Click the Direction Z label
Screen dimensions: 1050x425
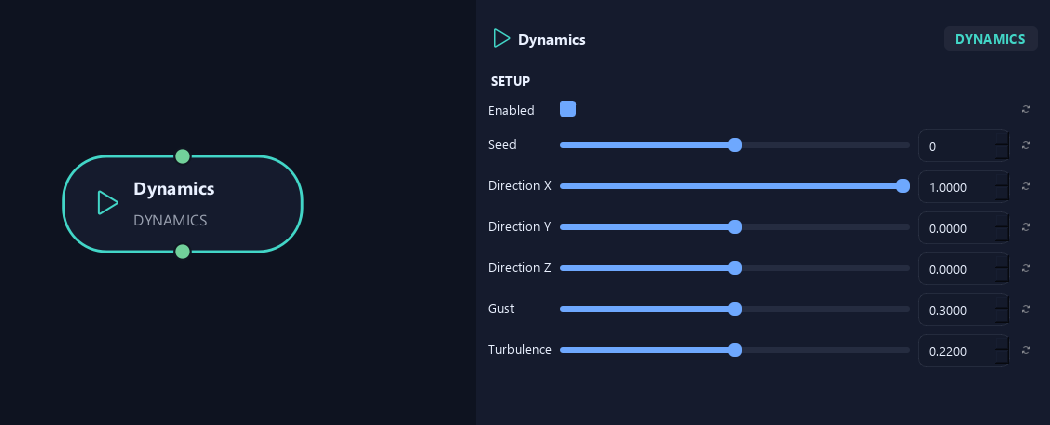pos(520,268)
